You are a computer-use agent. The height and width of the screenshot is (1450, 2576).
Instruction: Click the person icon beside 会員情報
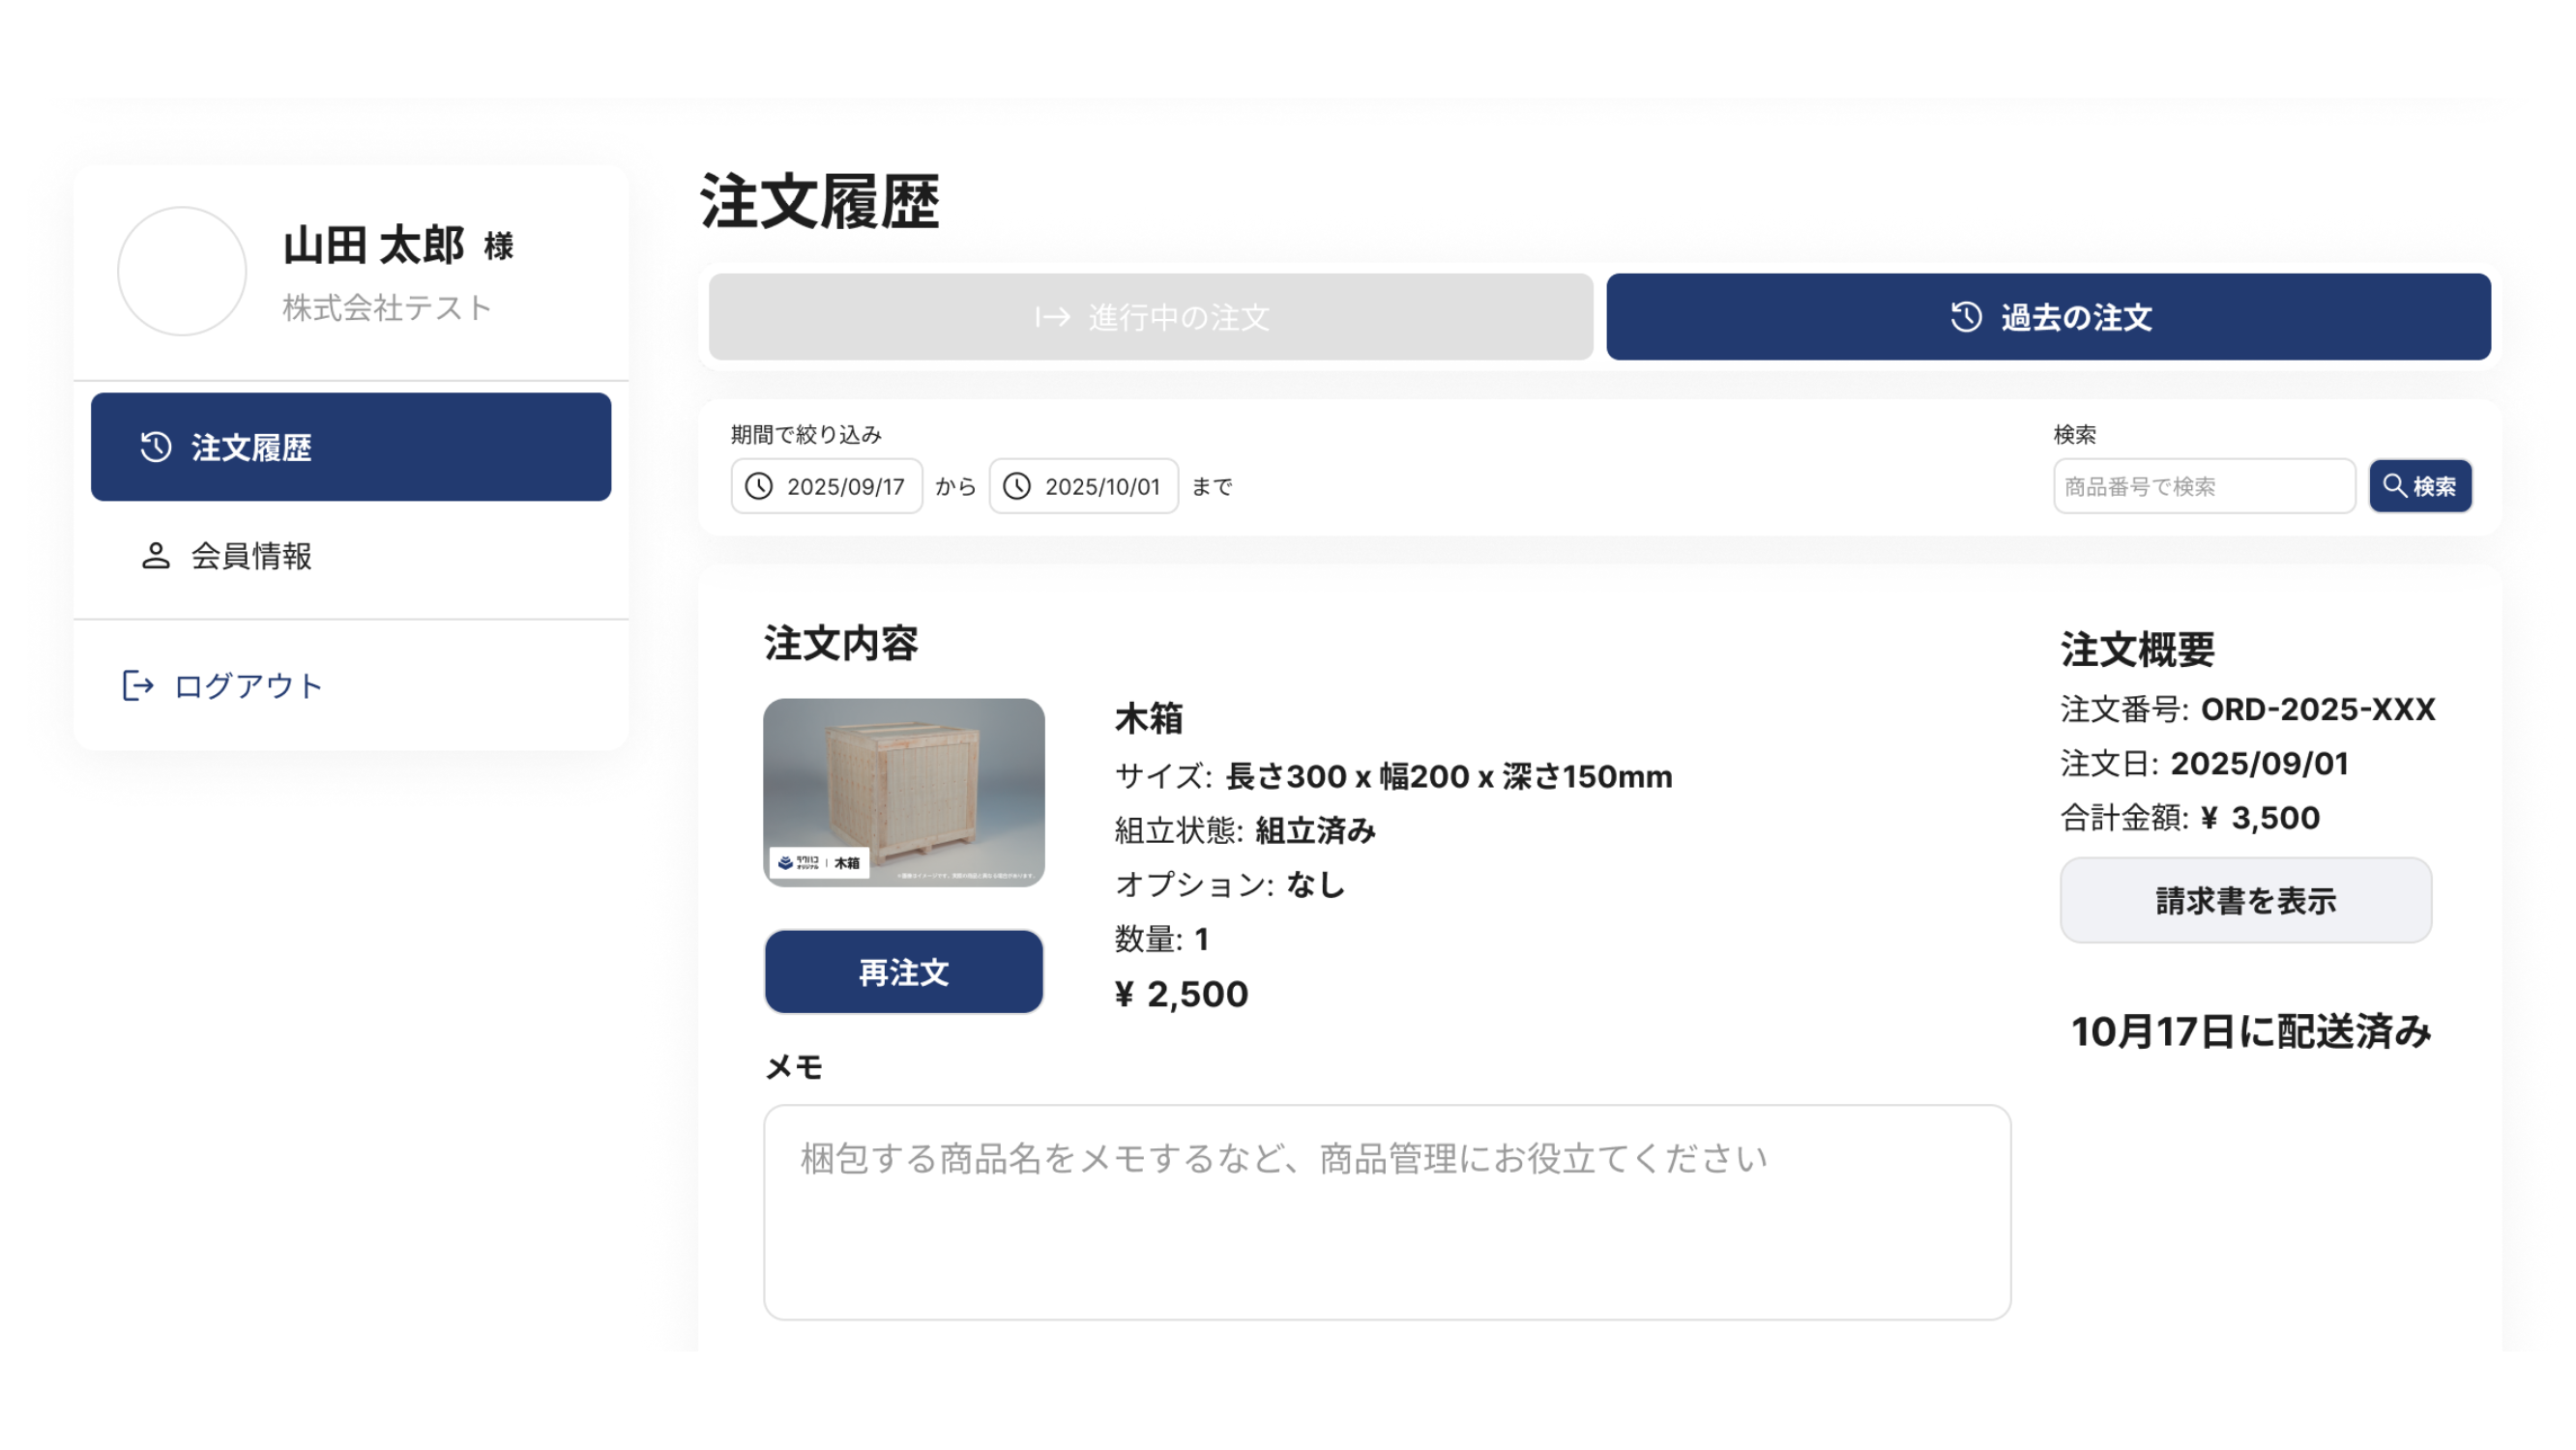(x=155, y=556)
